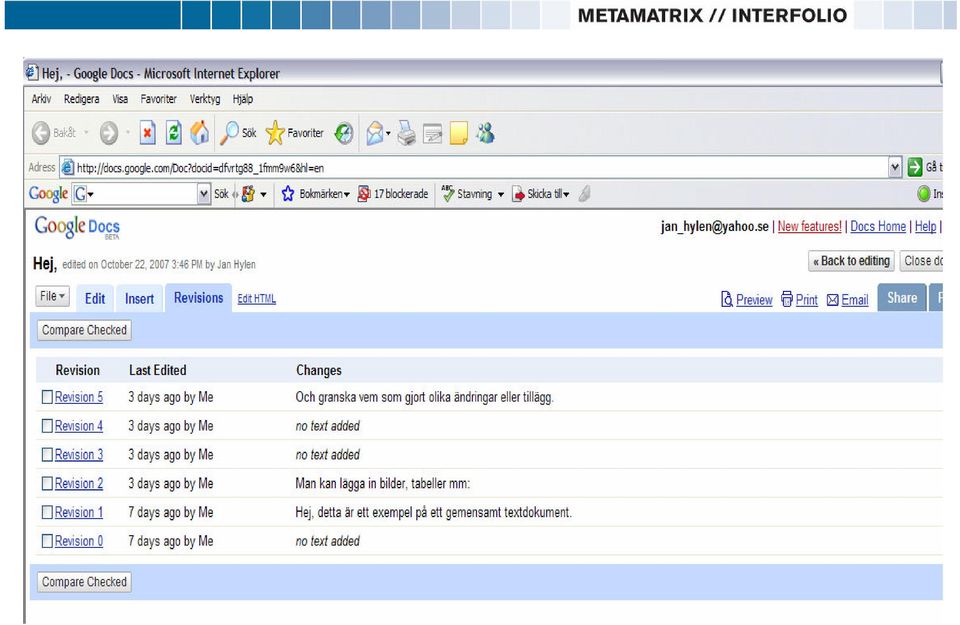Open the New features! link
960x625 pixels.
809,226
